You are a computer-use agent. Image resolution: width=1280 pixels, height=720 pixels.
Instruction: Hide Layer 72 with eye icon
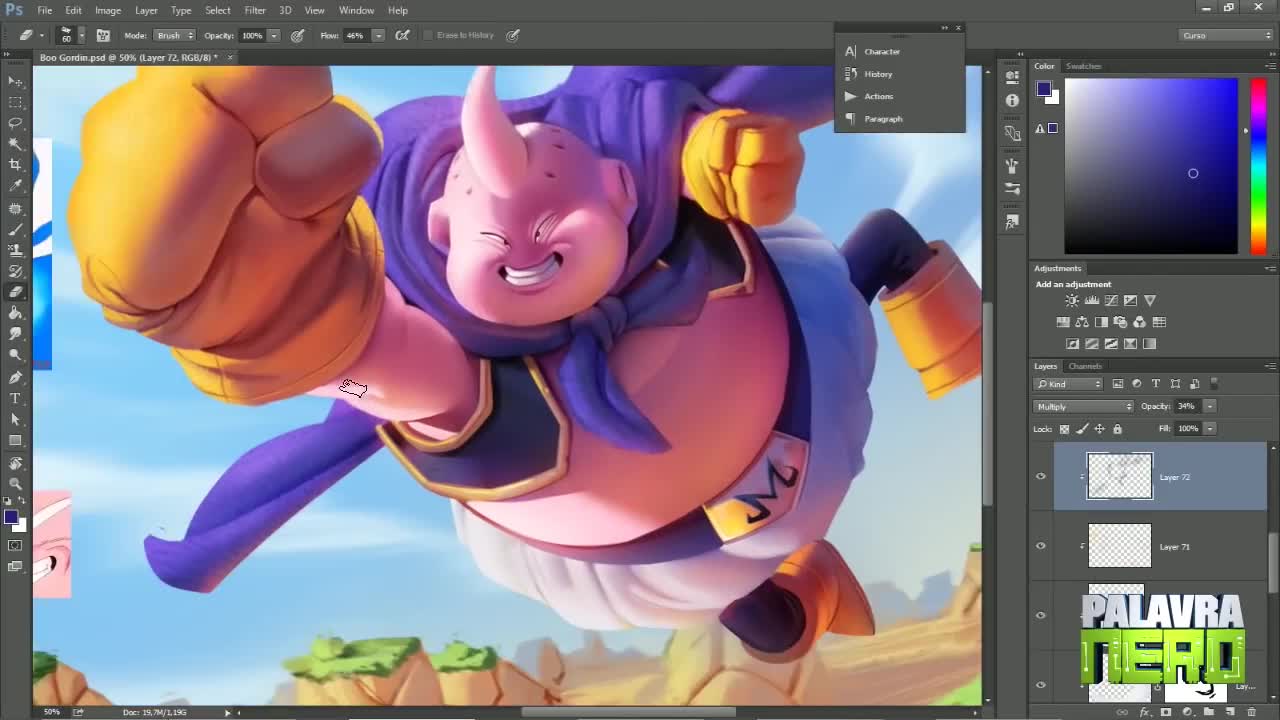[x=1040, y=477]
